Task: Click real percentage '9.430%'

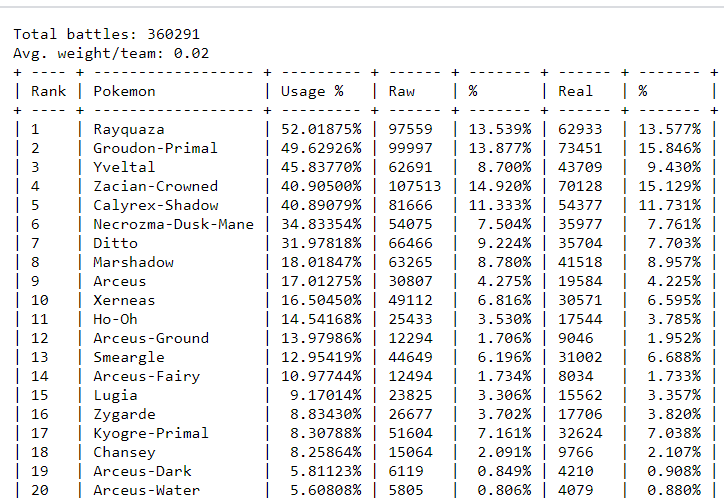Action: coord(674,167)
